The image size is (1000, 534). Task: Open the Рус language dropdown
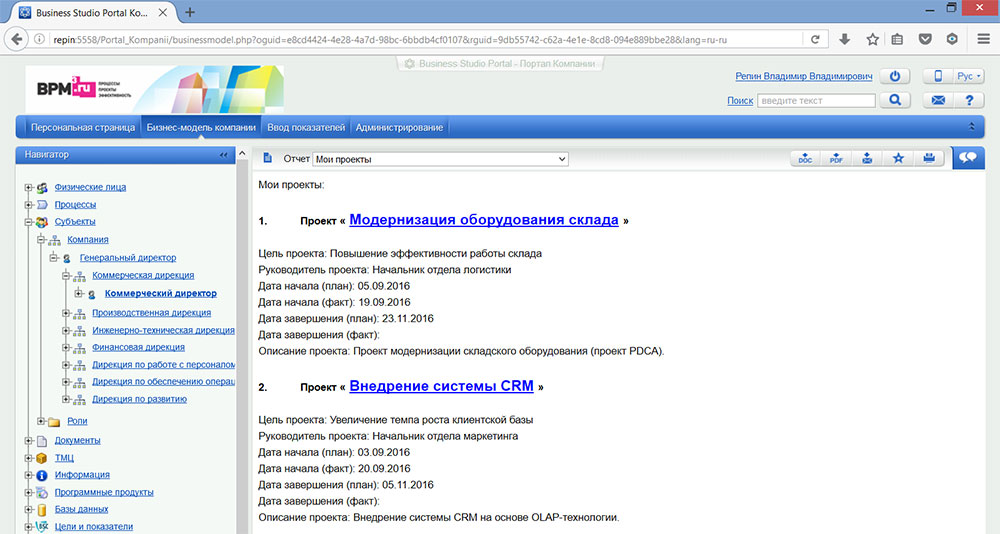point(969,77)
